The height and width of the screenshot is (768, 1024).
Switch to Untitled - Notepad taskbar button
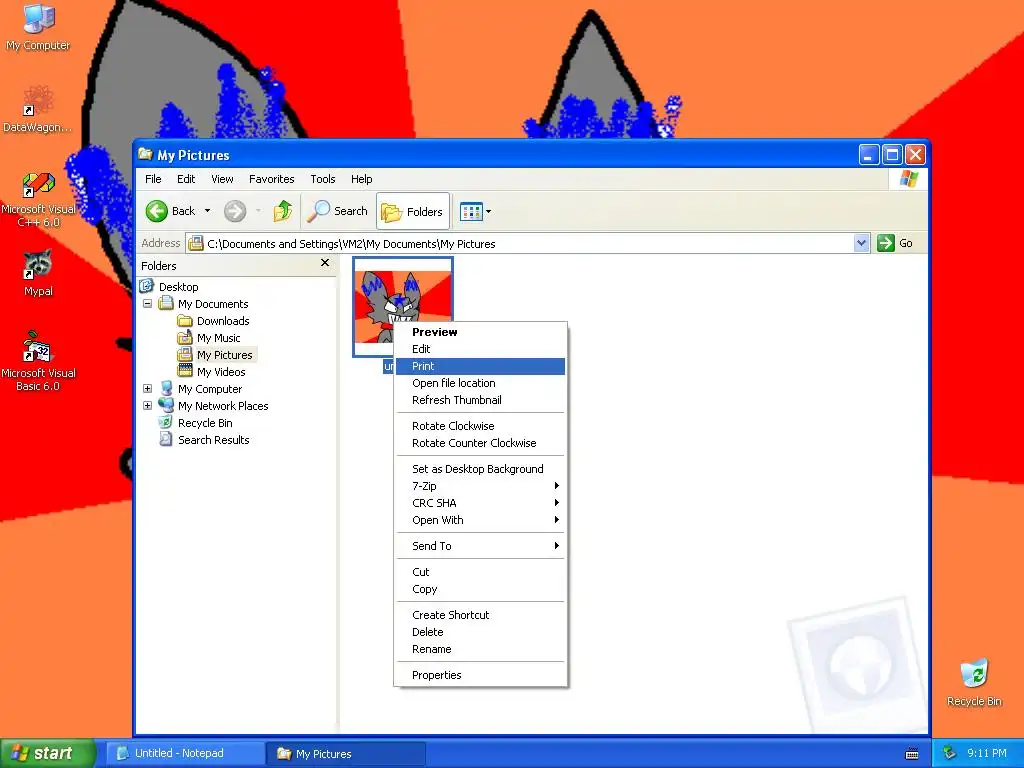185,754
